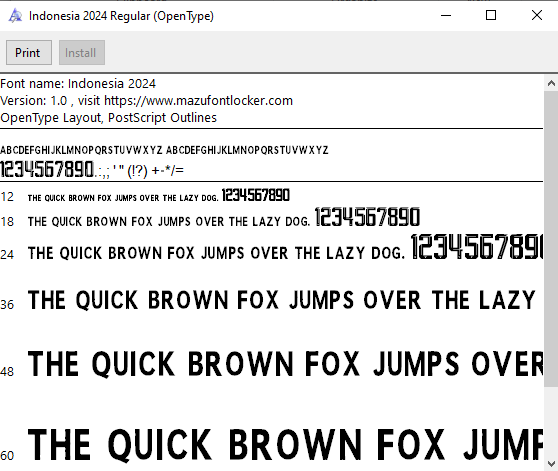Click the font viewer app icon in title bar
This screenshot has width=558, height=471.
tap(15, 16)
